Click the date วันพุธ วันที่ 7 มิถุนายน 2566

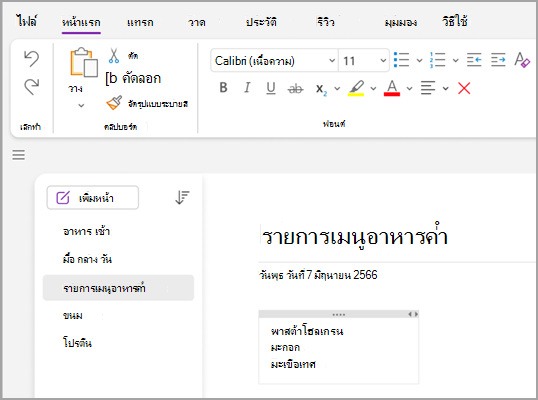click(x=318, y=275)
